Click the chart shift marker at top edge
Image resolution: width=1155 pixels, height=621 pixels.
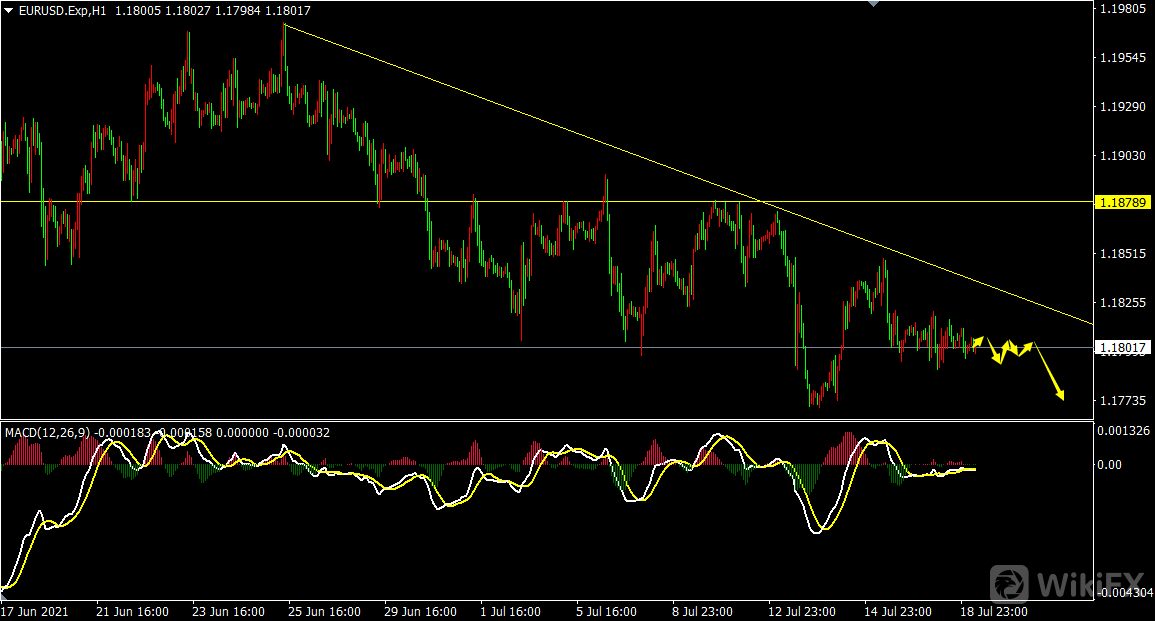pyautogui.click(x=874, y=4)
